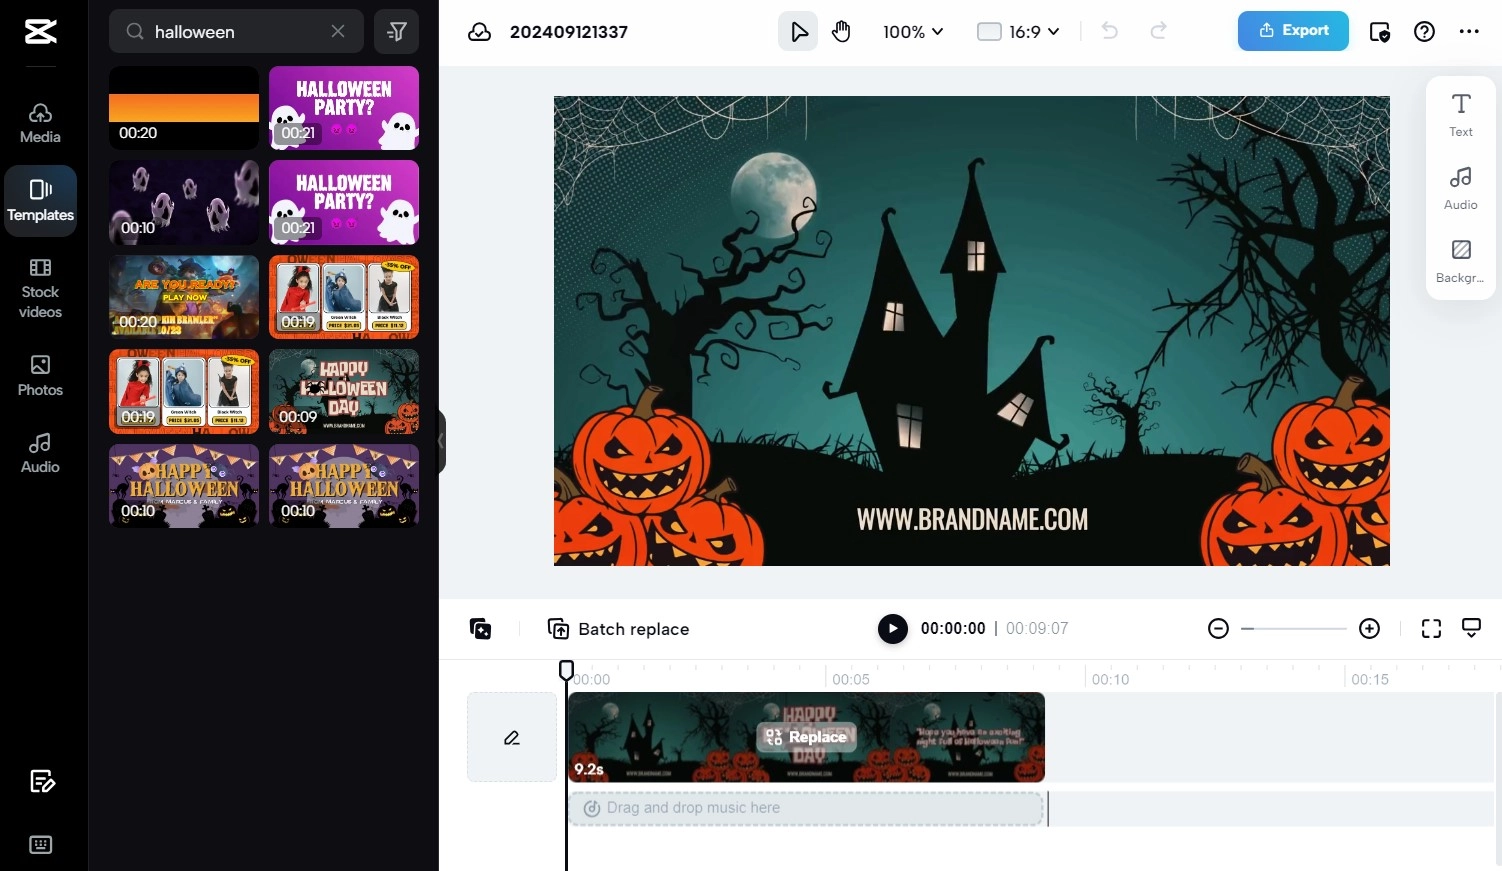This screenshot has height=871, width=1502.
Task: Activate the hand pan tool
Action: point(842,32)
